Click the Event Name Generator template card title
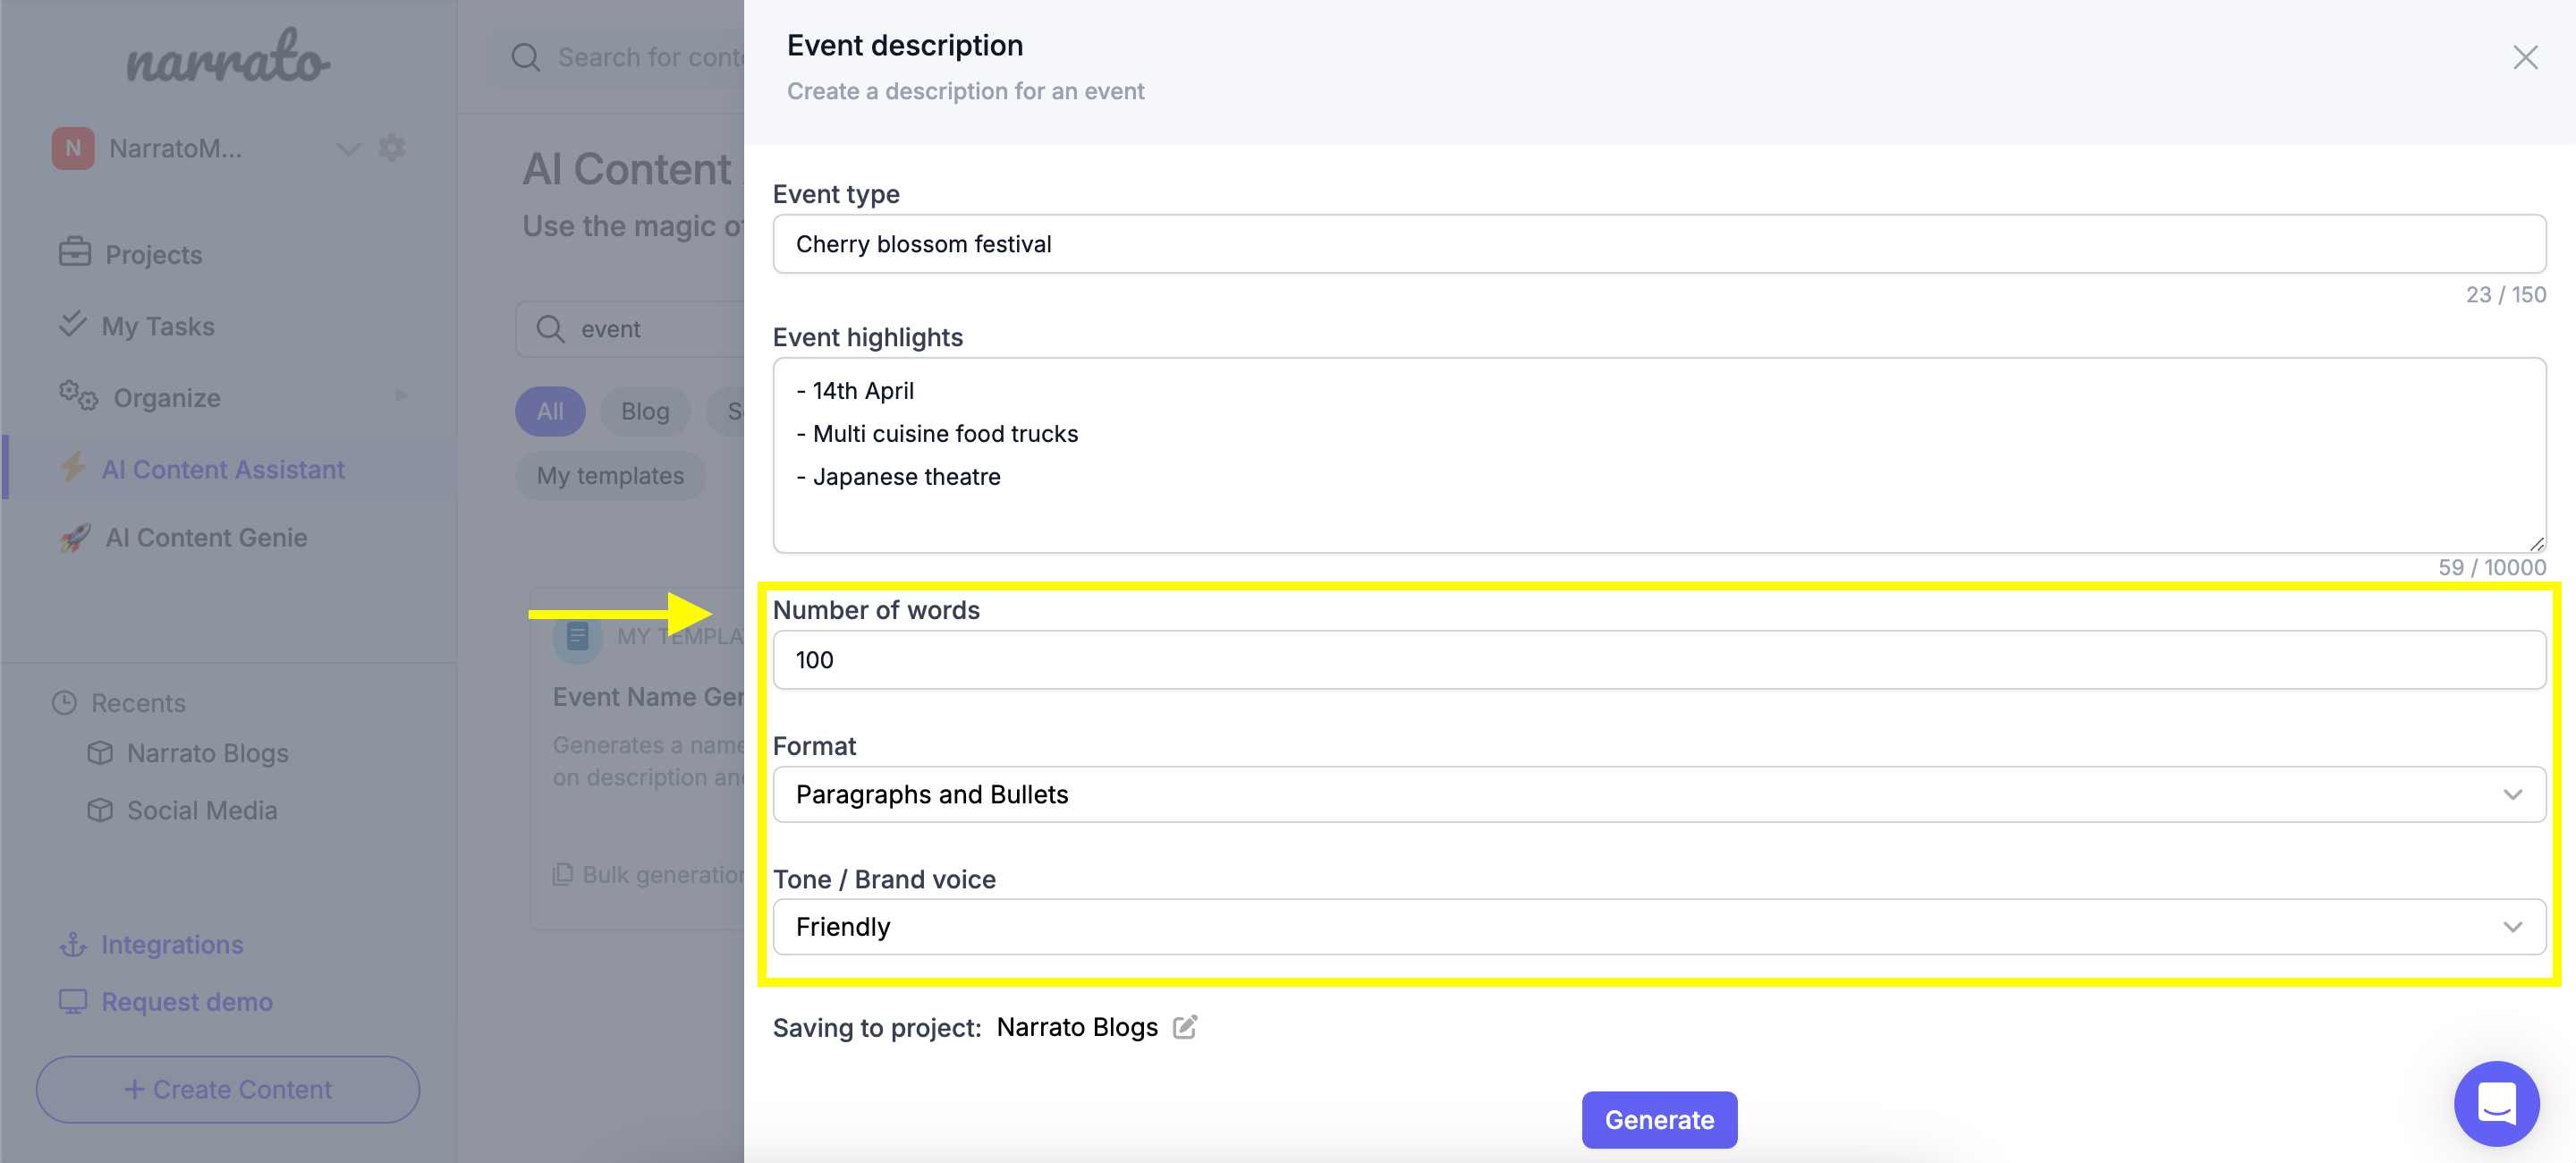The image size is (2576, 1163). point(648,696)
